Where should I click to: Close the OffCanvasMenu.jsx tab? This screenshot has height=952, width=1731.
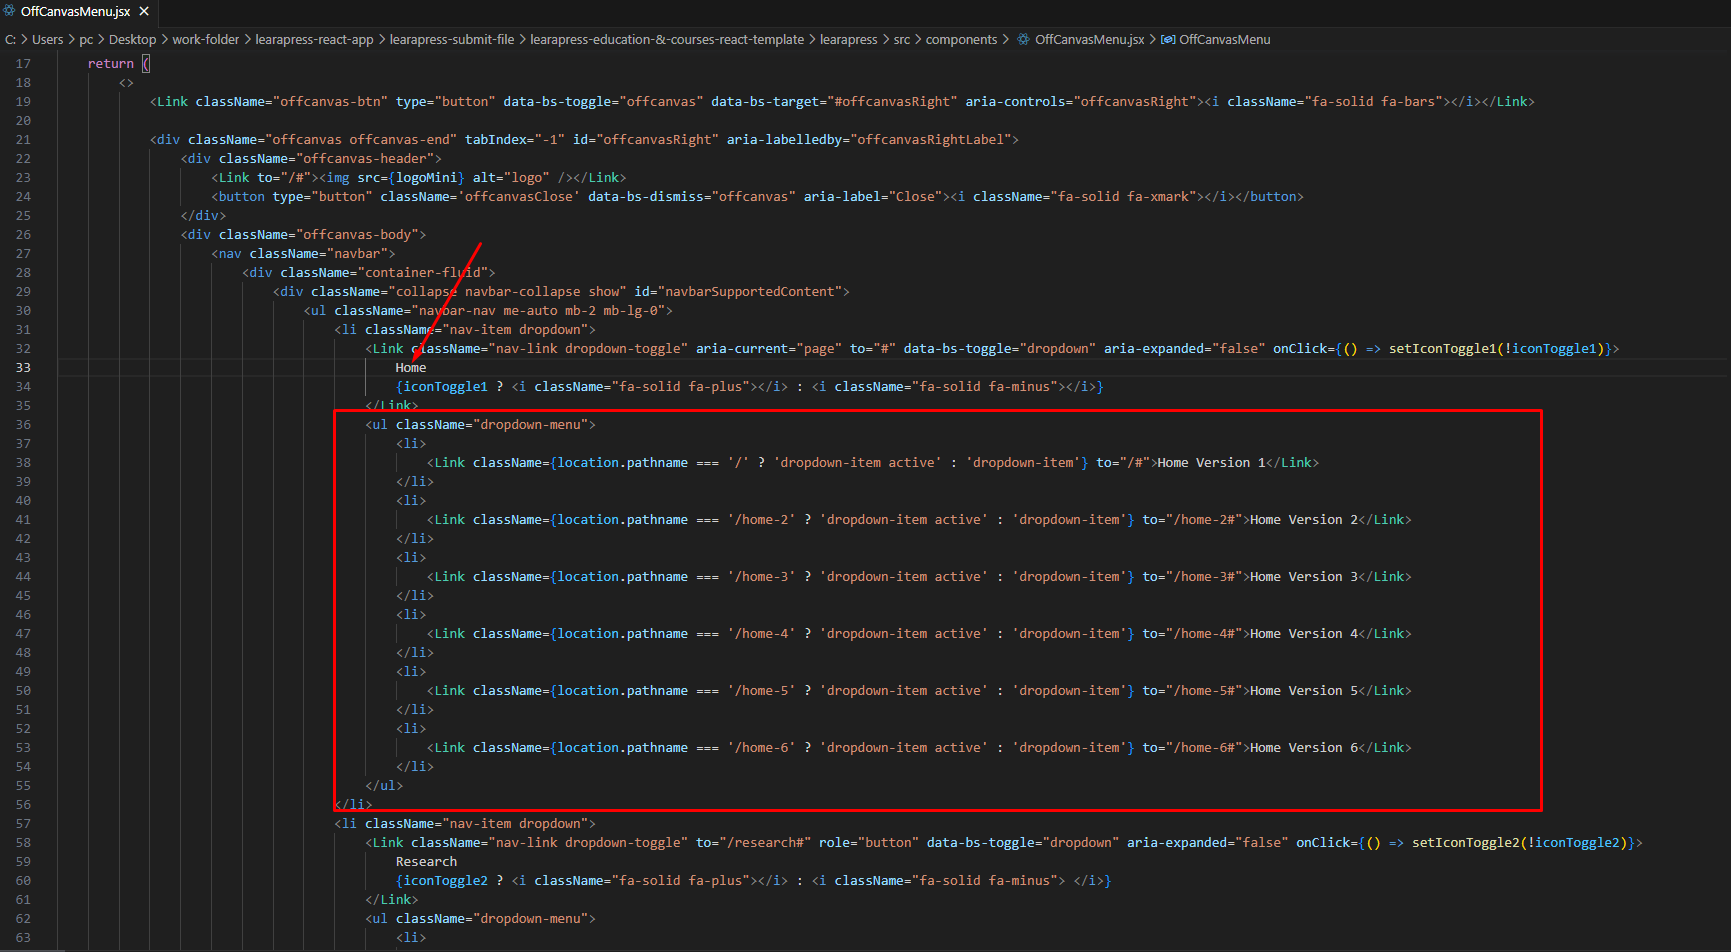[x=144, y=11]
